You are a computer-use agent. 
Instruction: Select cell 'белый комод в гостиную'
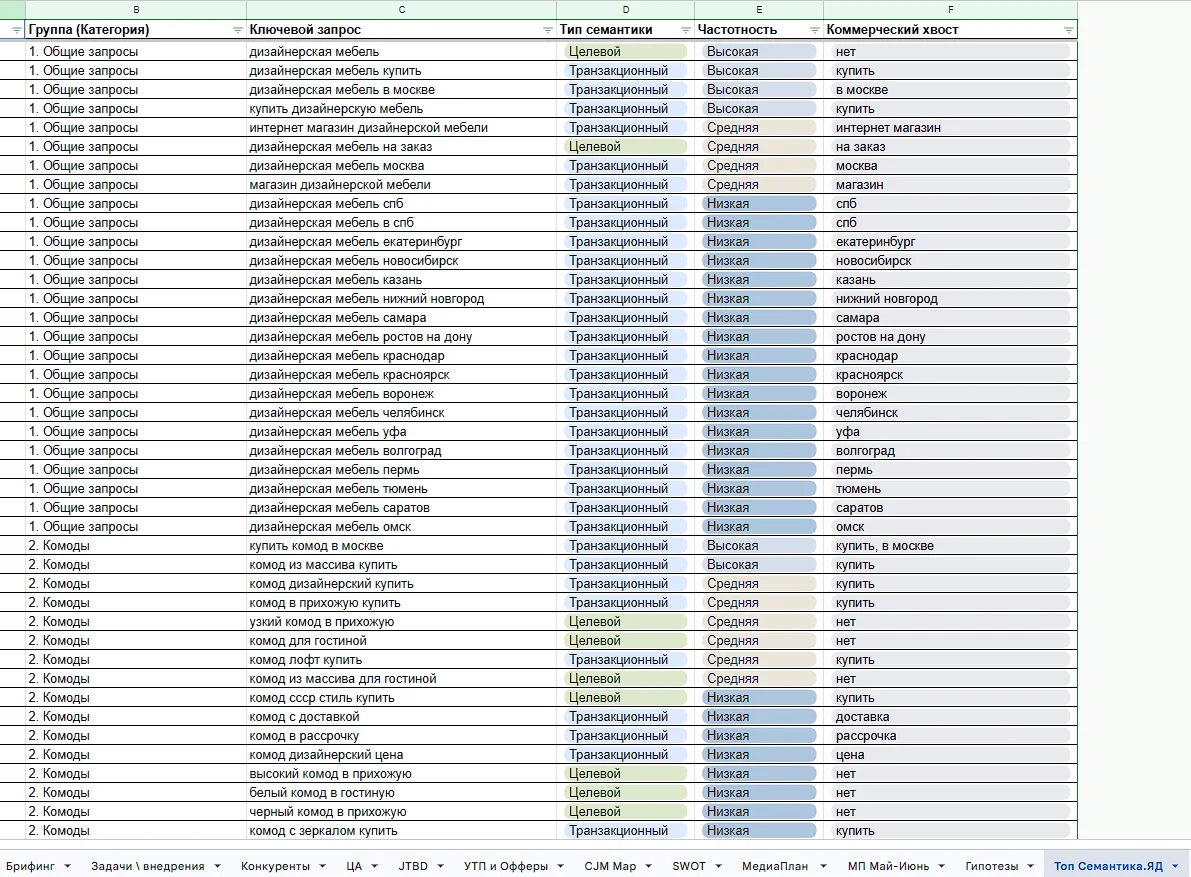tap(402, 793)
